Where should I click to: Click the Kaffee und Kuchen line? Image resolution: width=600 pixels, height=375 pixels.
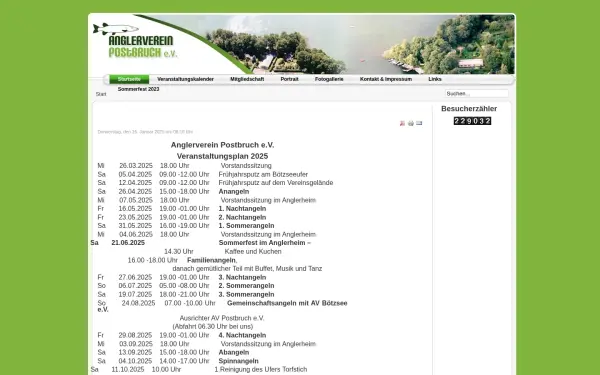[253, 252]
